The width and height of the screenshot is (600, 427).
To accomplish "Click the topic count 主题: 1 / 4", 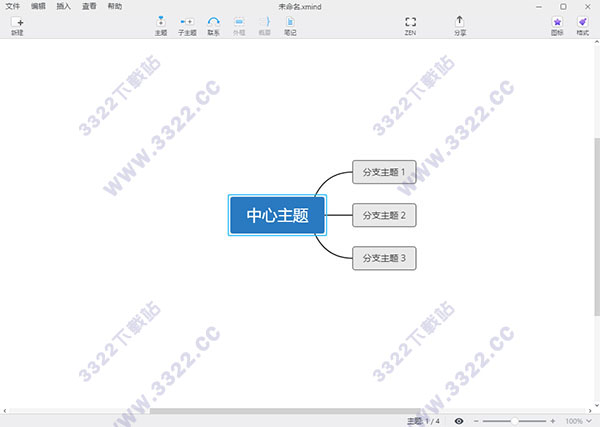I will pos(423,421).
